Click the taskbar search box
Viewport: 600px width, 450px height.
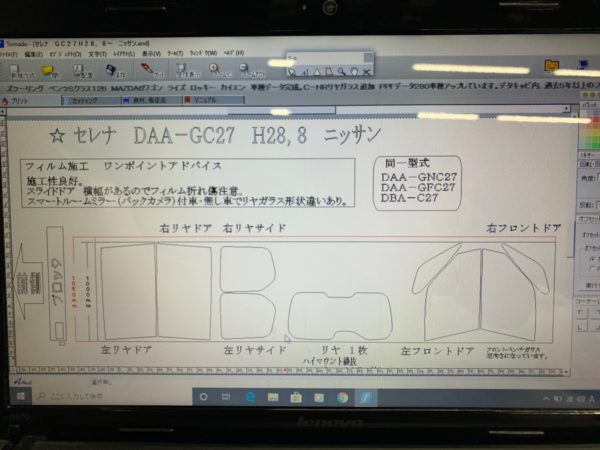(111, 396)
